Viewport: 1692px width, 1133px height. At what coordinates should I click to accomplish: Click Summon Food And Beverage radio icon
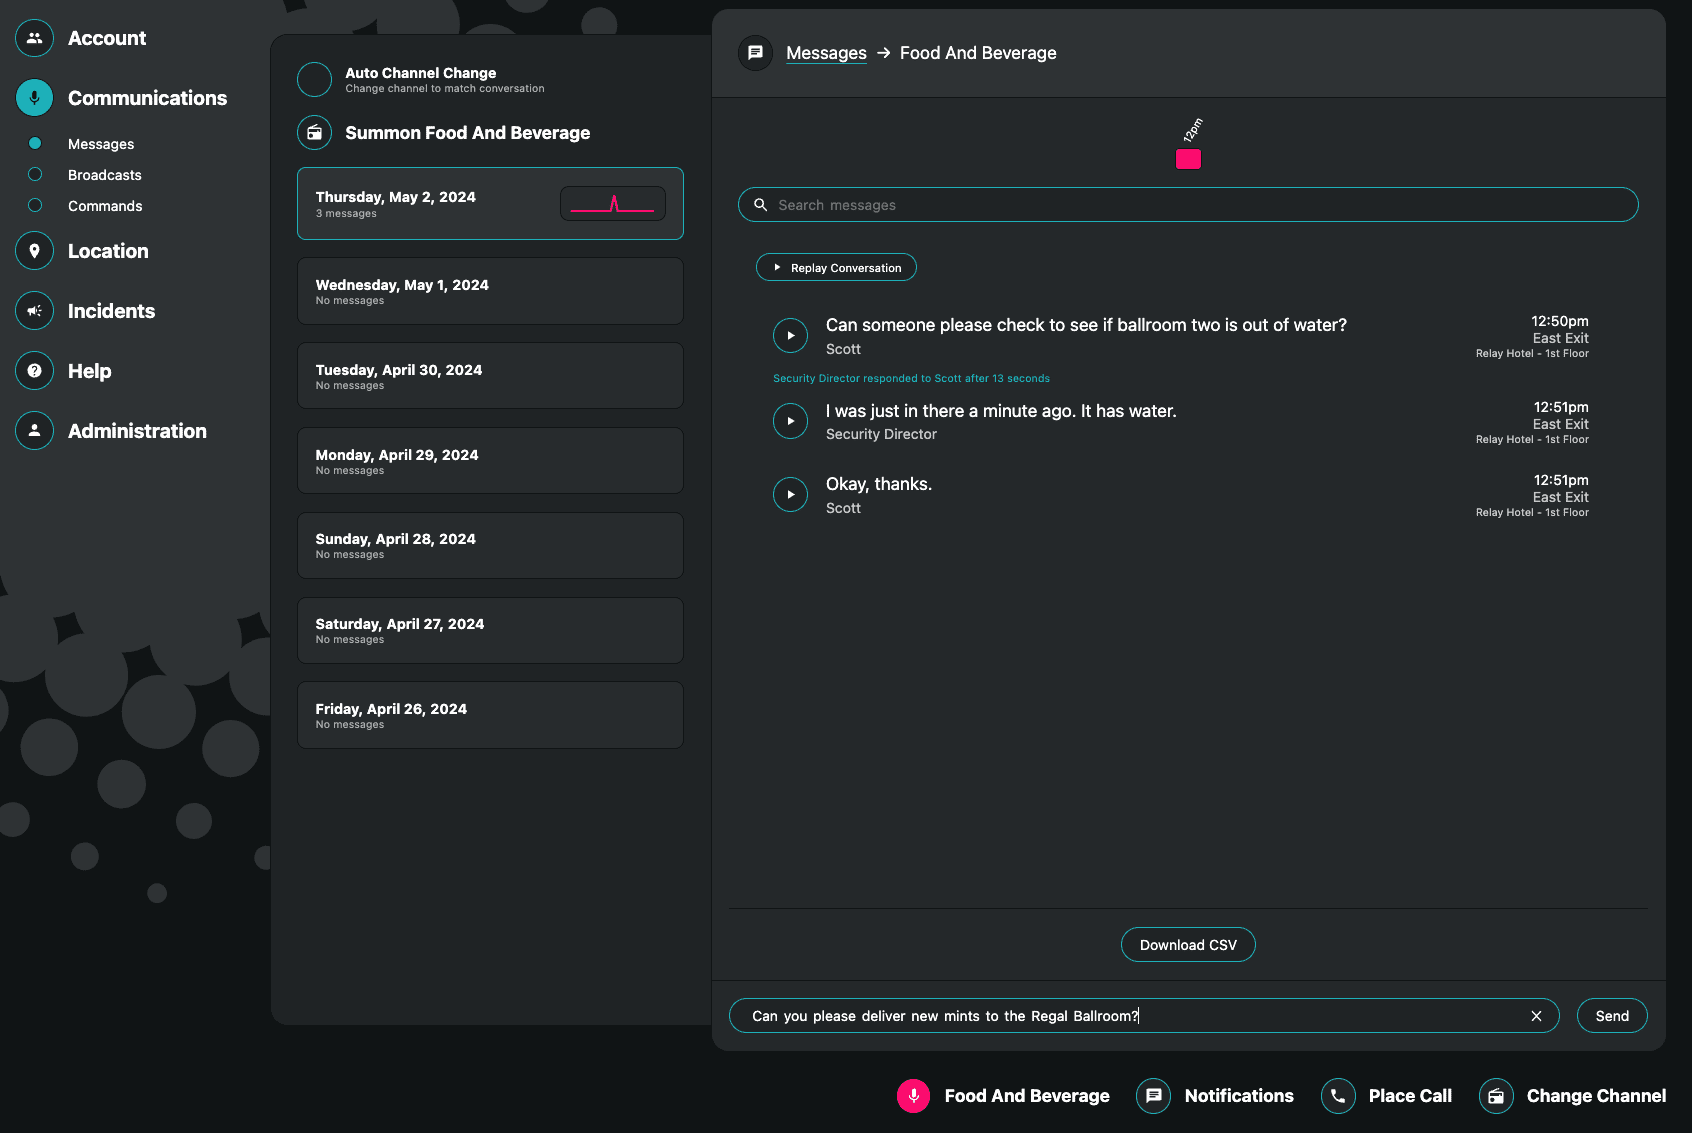(x=314, y=133)
